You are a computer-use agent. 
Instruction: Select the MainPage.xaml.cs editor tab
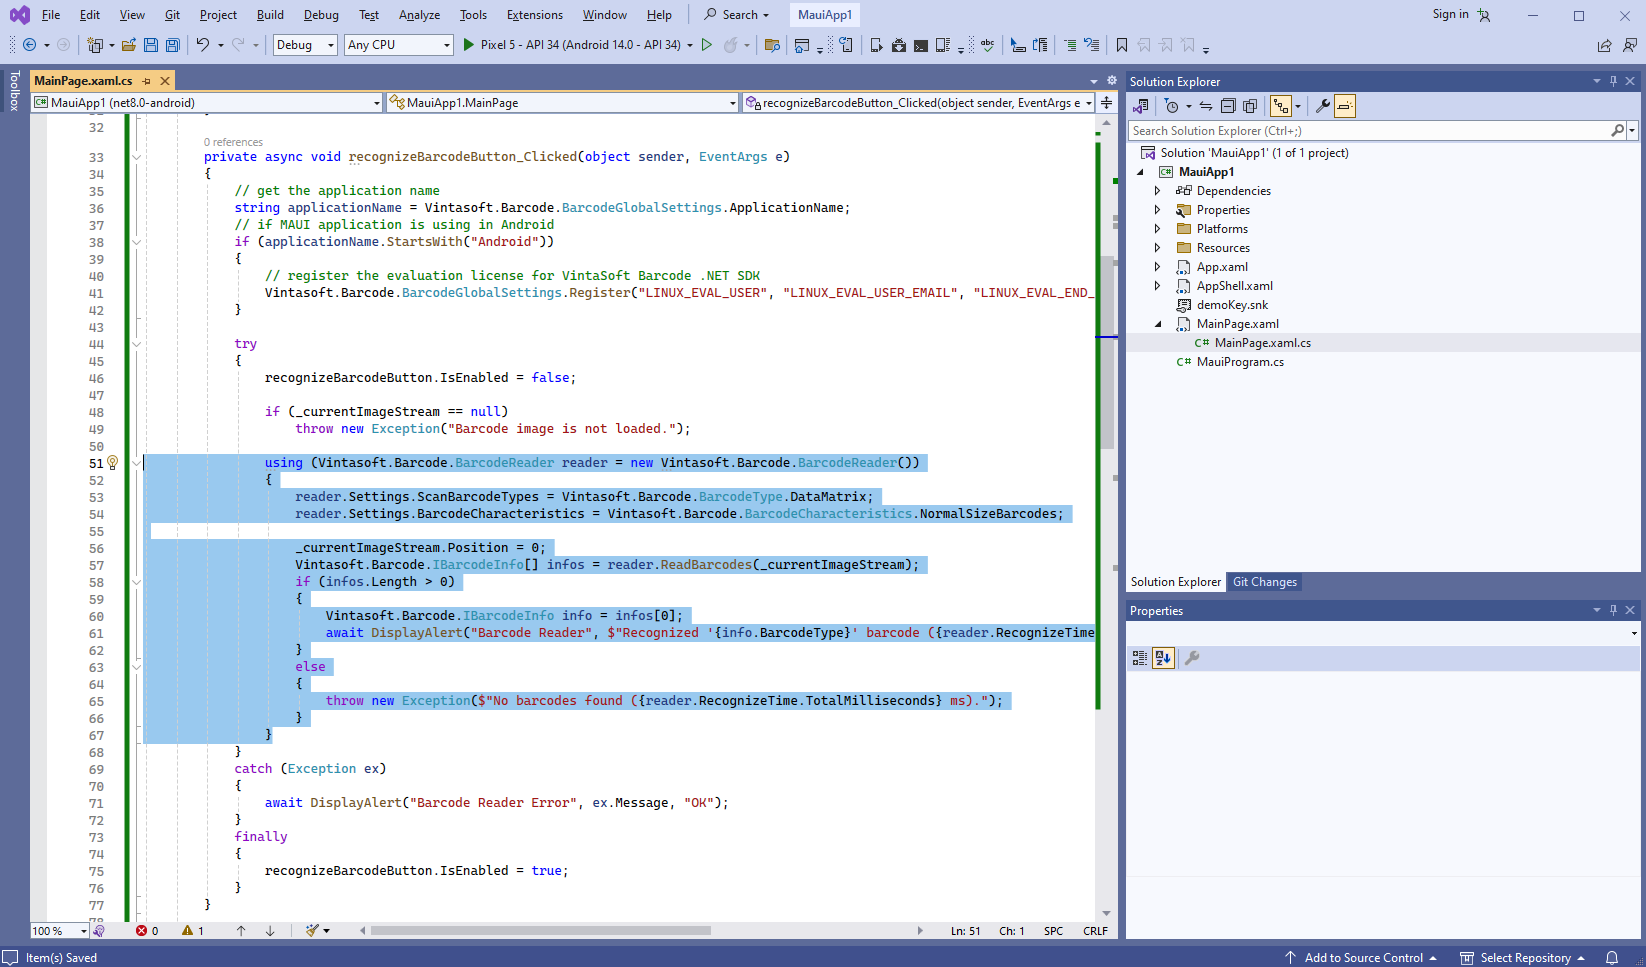point(83,81)
